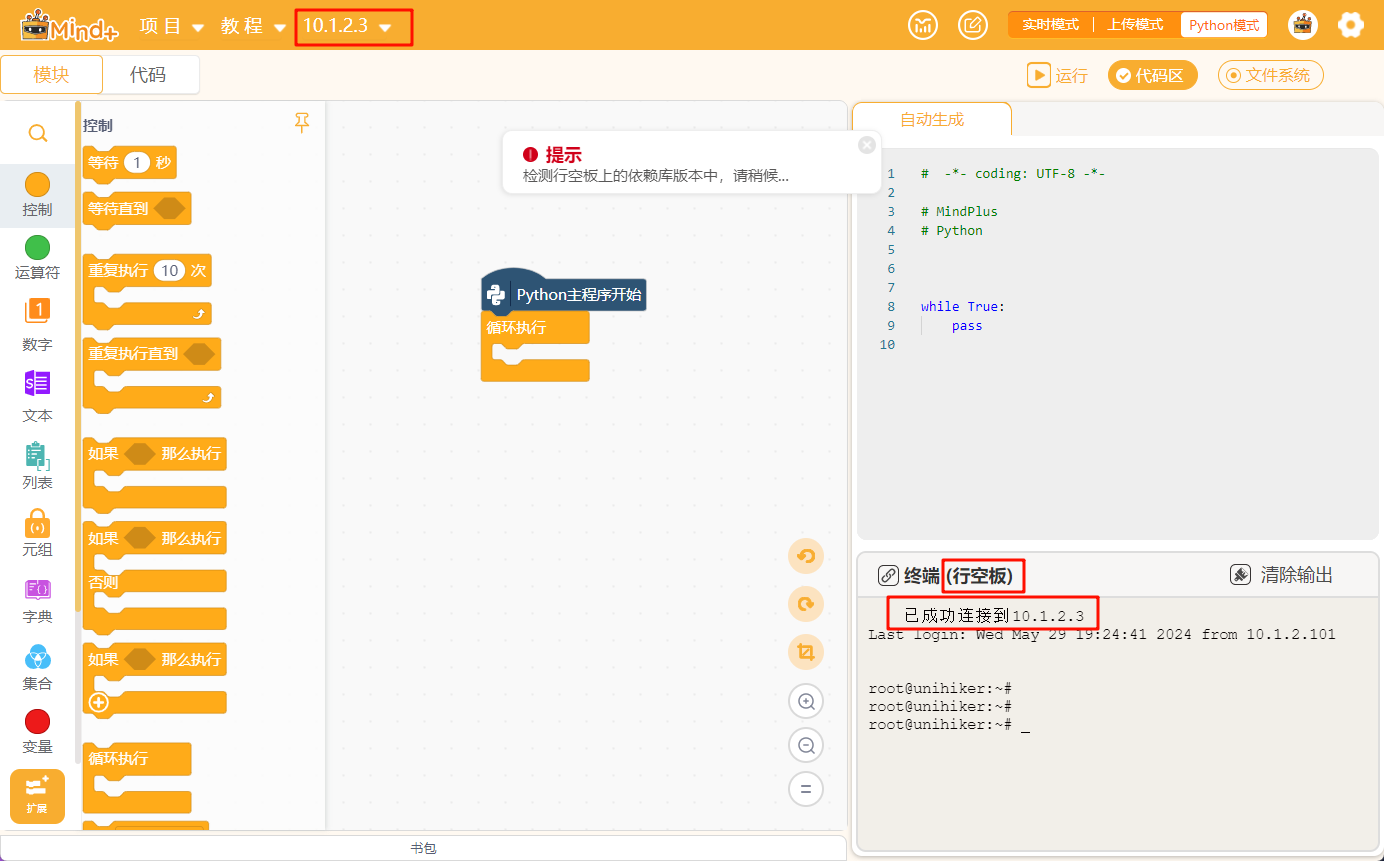Viewport: 1384px width, 861px height.
Task: Expand the 书包 backpack bar
Action: pos(424,848)
